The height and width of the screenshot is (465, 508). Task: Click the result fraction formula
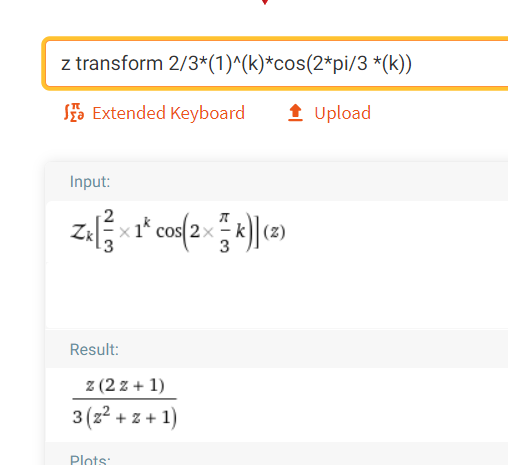pos(124,403)
